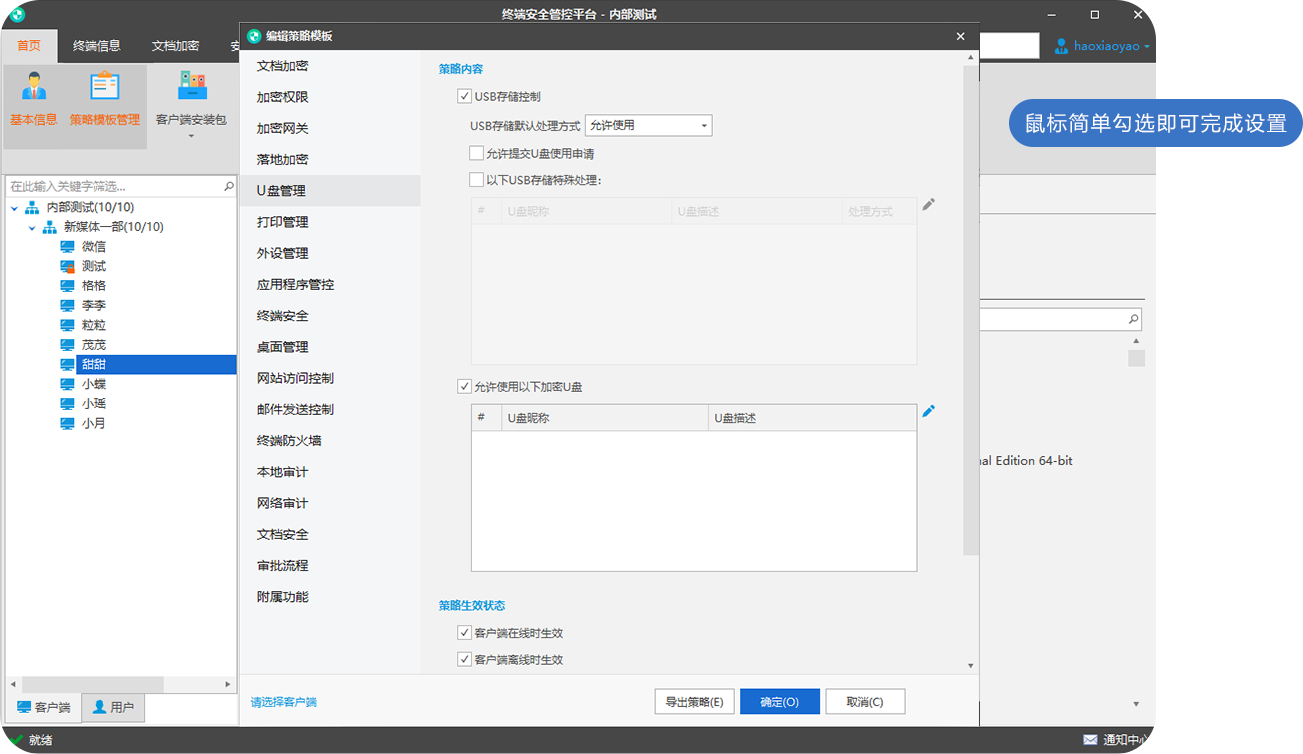Viewport: 1303px width, 754px height.
Task: Click the haoxiaoyao user account icon
Action: (x=1062, y=46)
